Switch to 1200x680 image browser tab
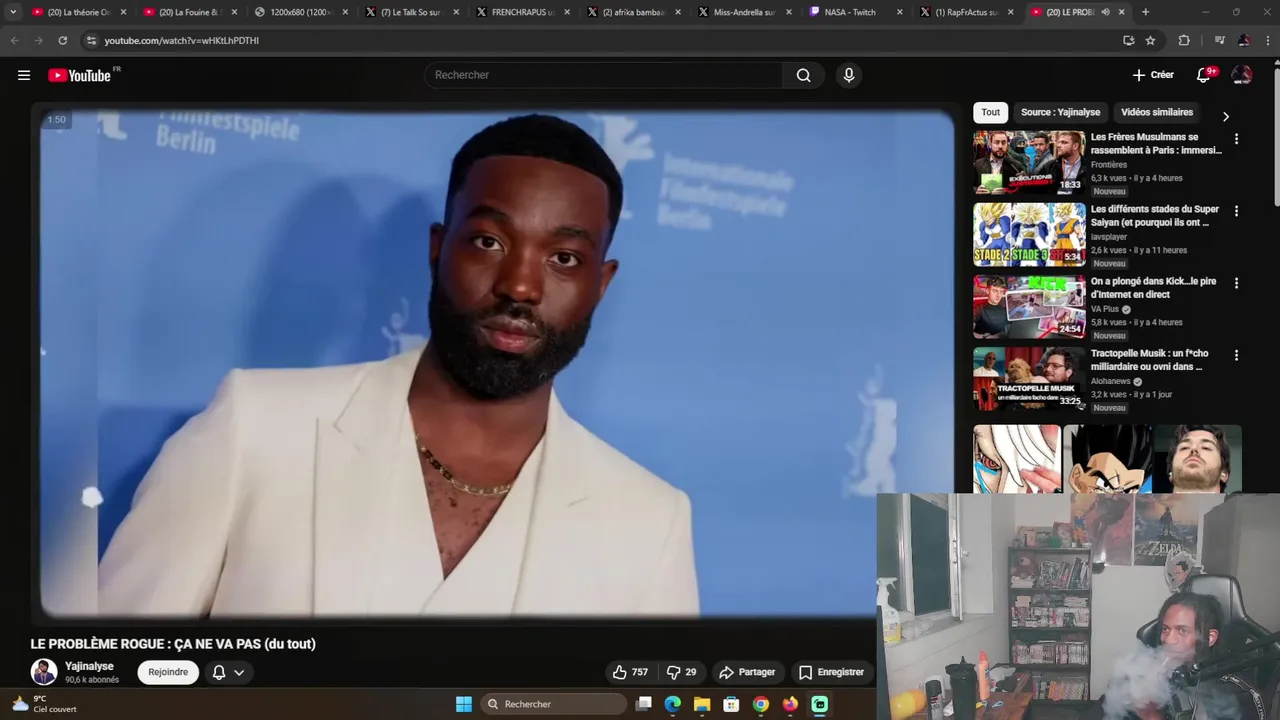Viewport: 1280px width, 720px height. pyautogui.click(x=302, y=12)
